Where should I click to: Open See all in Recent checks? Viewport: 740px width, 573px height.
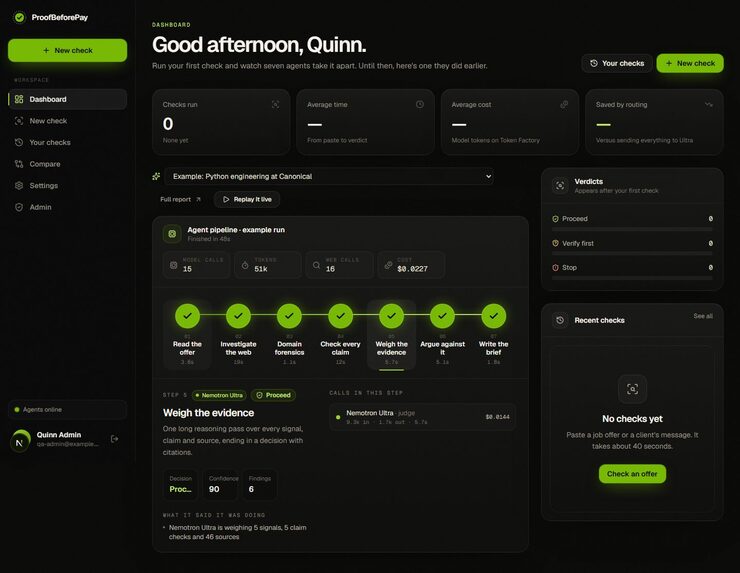[x=703, y=316]
